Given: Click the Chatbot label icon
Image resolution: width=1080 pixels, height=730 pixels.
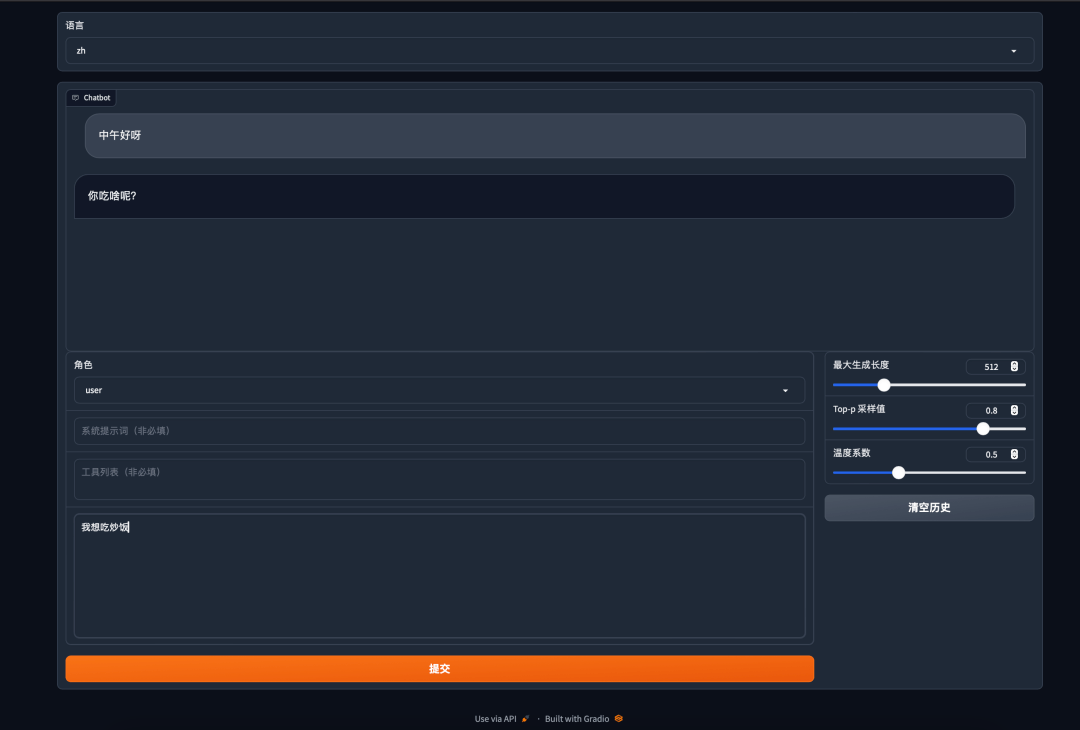Looking at the screenshot, I should [x=75, y=98].
